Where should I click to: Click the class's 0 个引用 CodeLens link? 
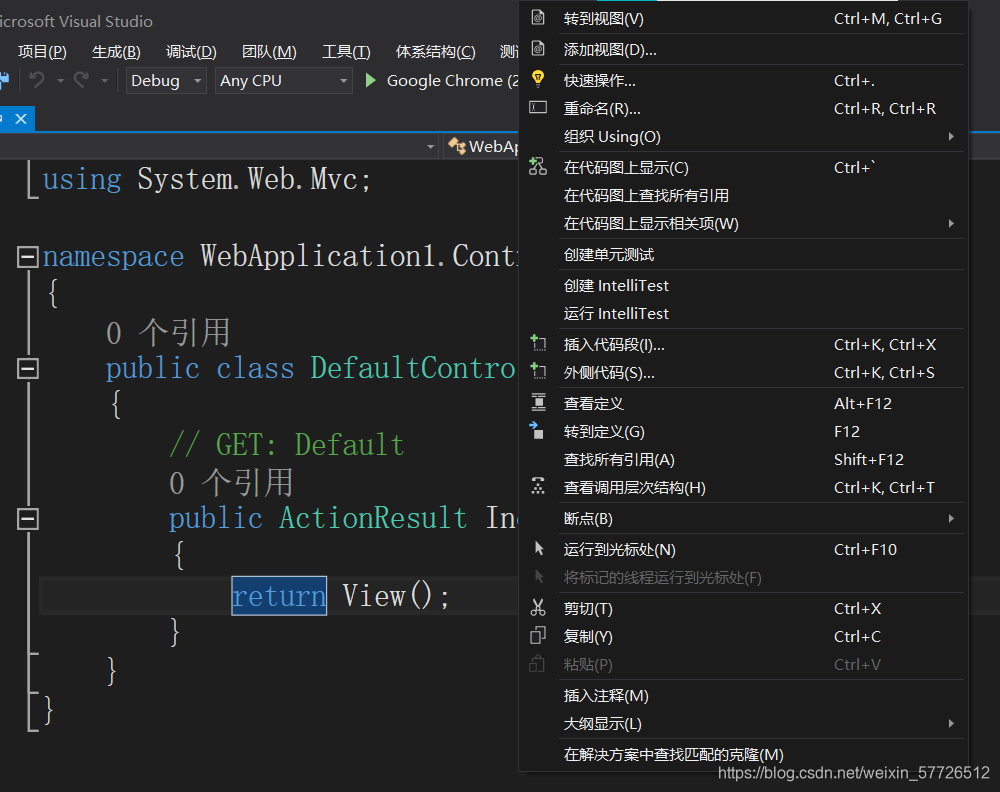coord(168,333)
